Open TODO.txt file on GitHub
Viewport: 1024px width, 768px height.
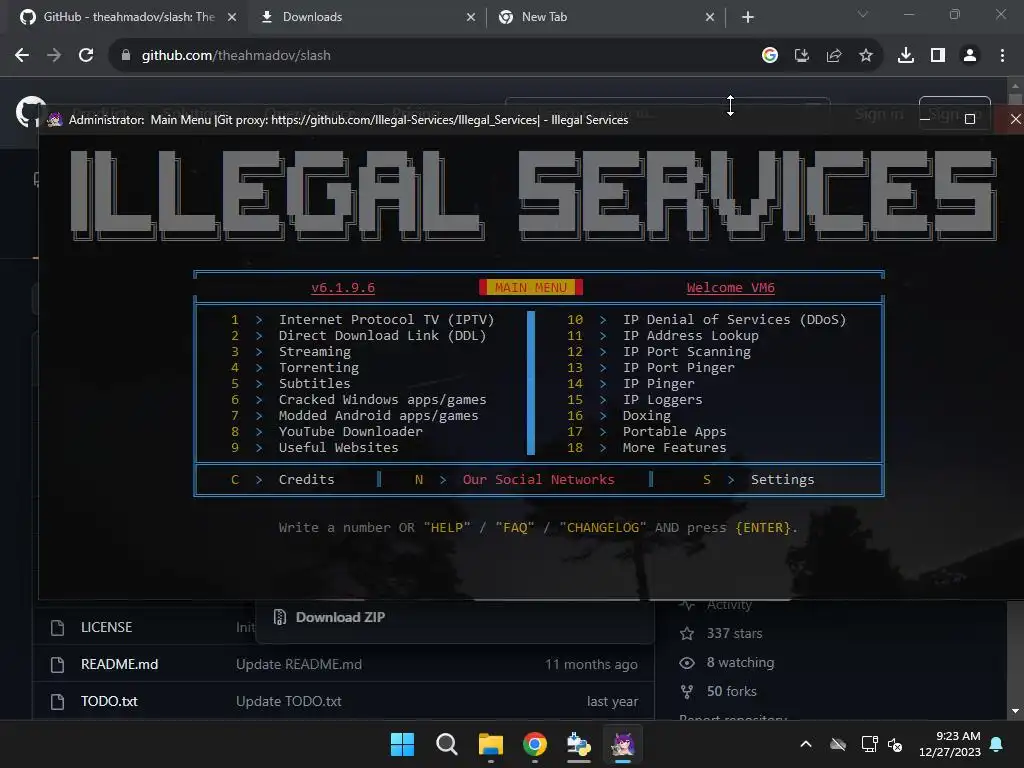[x=109, y=701]
